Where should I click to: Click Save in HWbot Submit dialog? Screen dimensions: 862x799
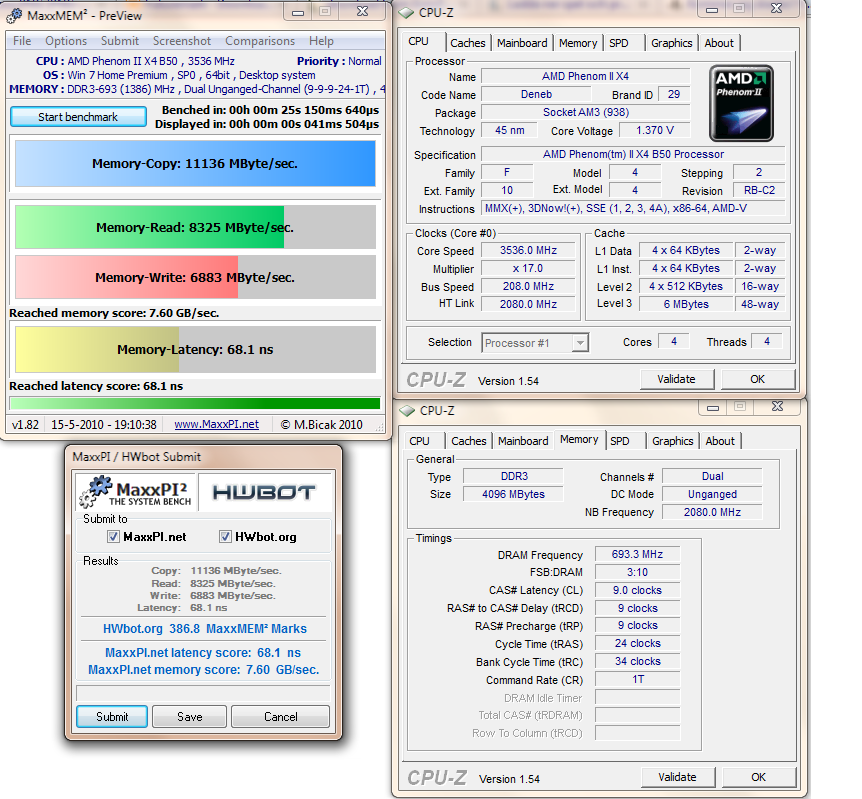190,717
